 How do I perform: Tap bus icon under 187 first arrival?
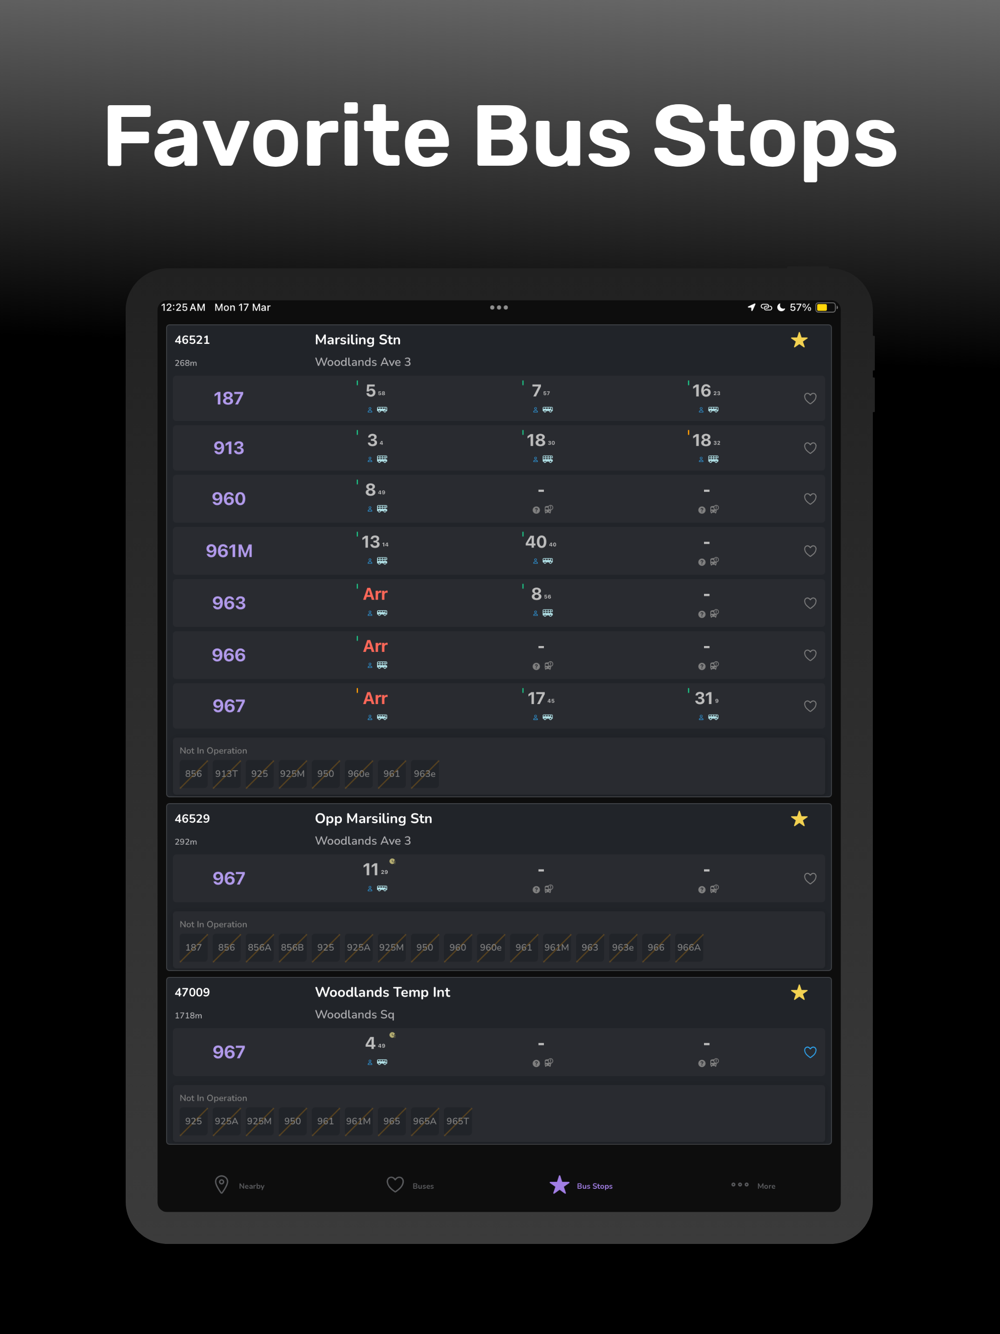pos(382,410)
